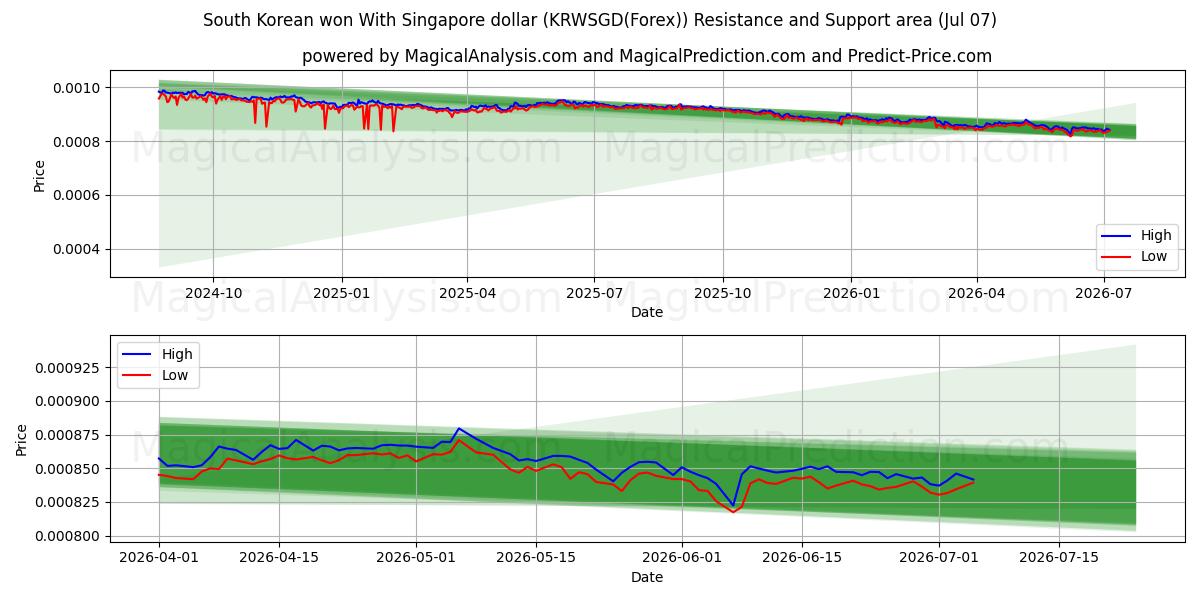1200x600 pixels.
Task: Click the 0.0008 y-axis label, top chart
Action: click(78, 142)
